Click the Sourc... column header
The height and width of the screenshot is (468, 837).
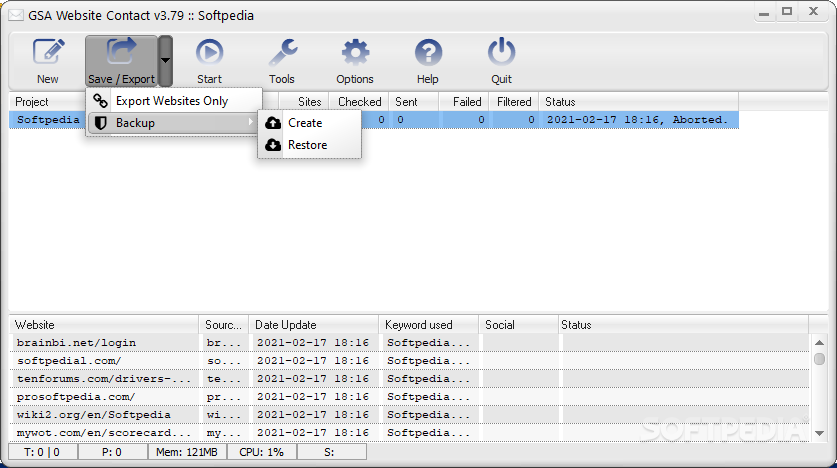click(223, 324)
